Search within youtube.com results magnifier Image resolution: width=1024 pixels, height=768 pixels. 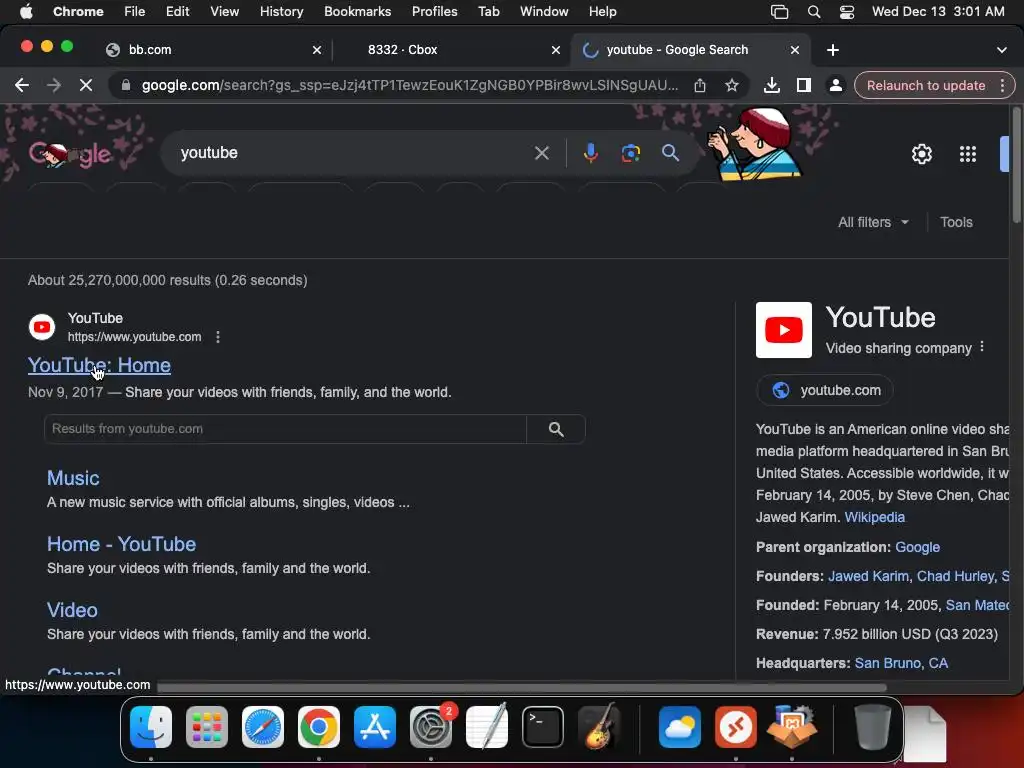556,429
